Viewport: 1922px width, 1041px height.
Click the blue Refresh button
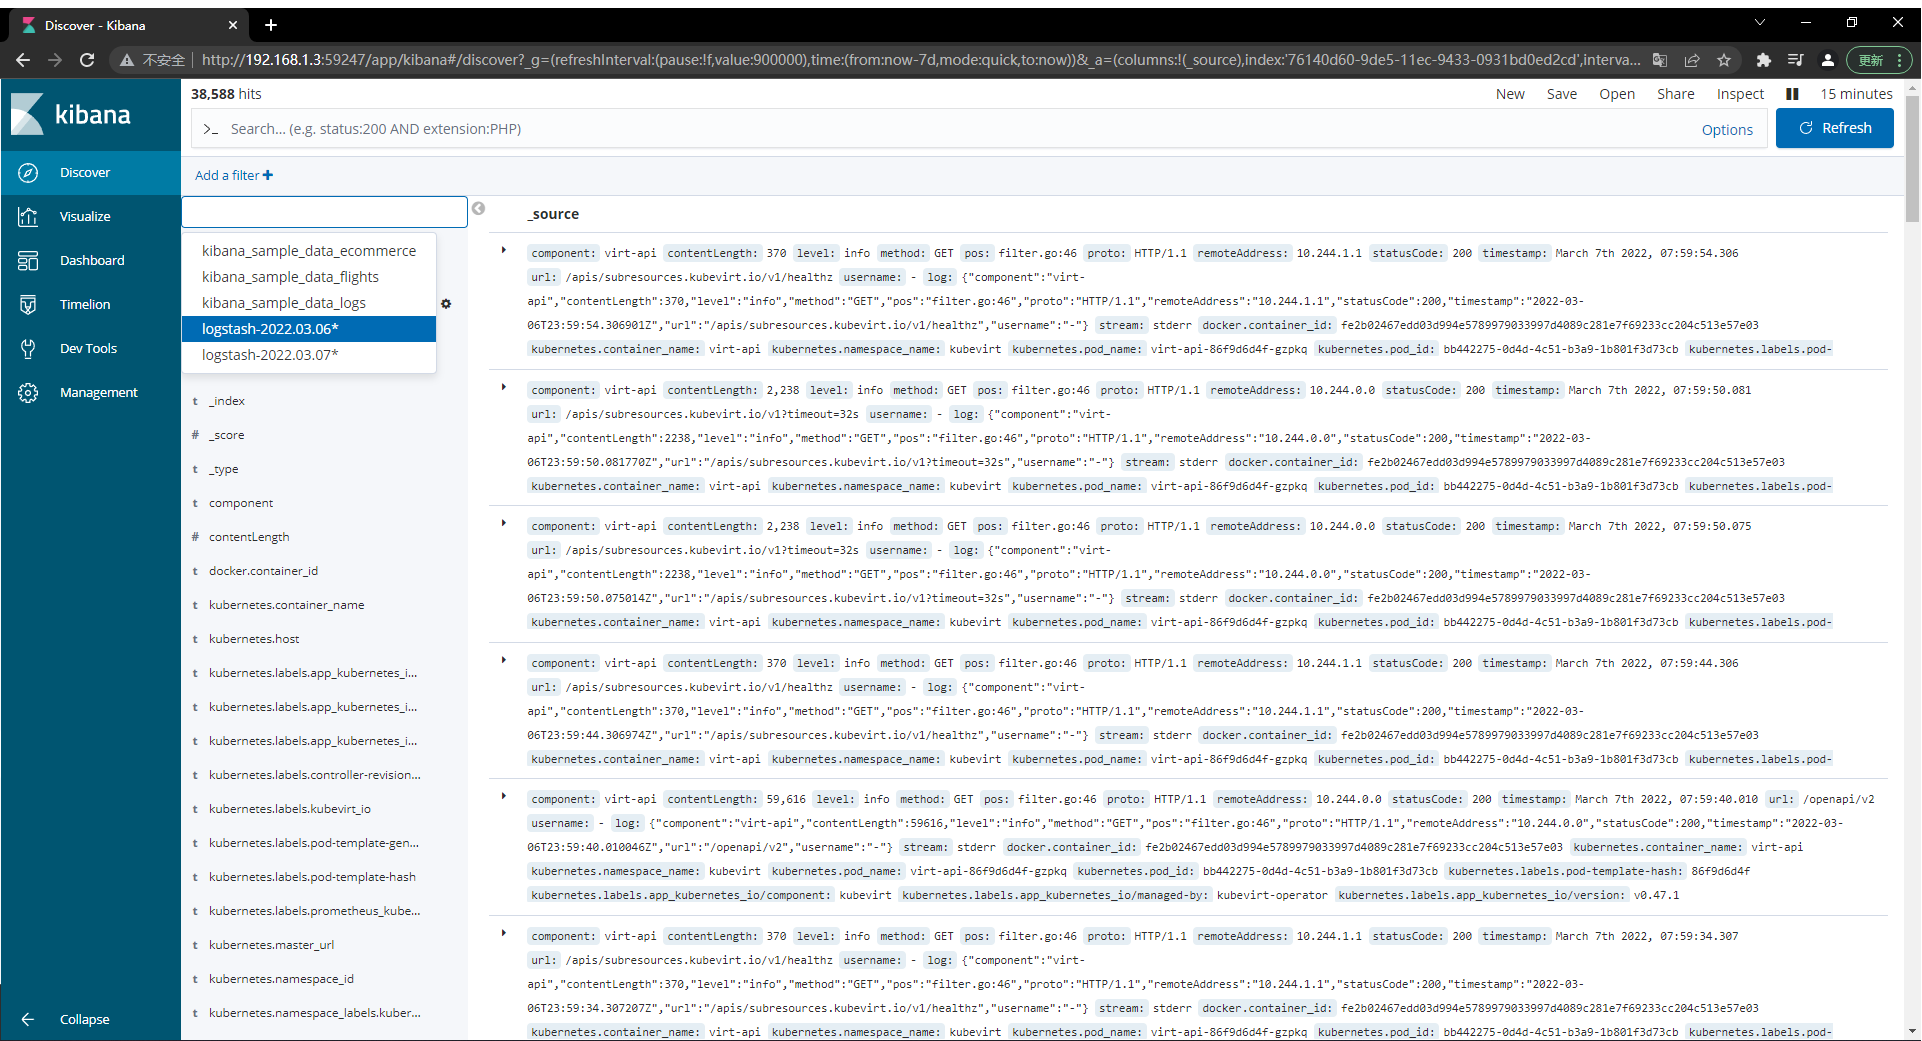point(1835,128)
